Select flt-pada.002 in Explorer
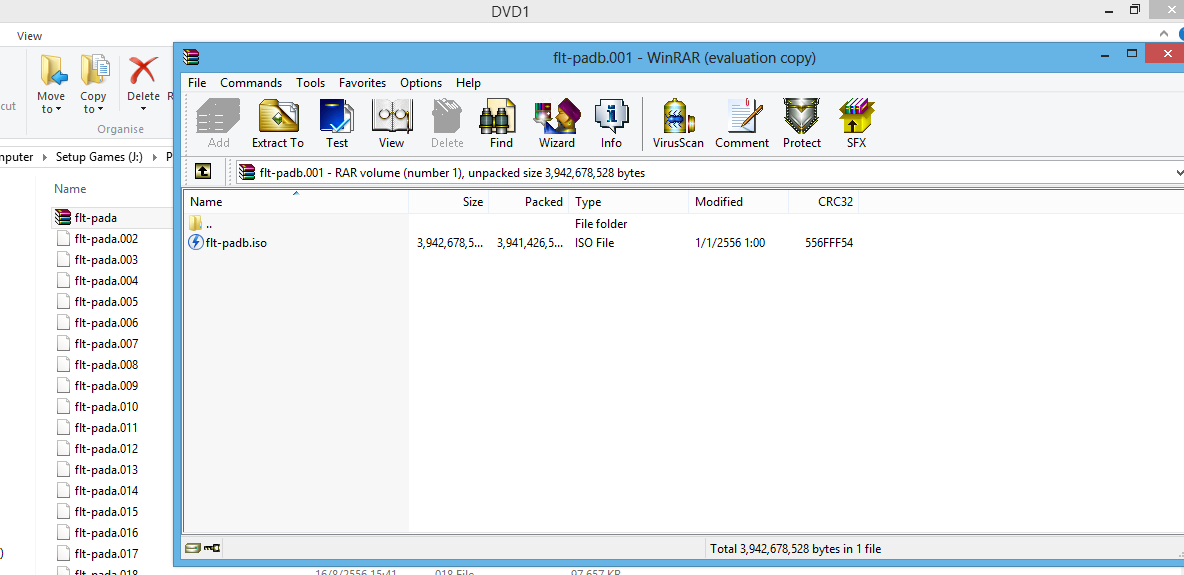1184x575 pixels. tap(97, 239)
